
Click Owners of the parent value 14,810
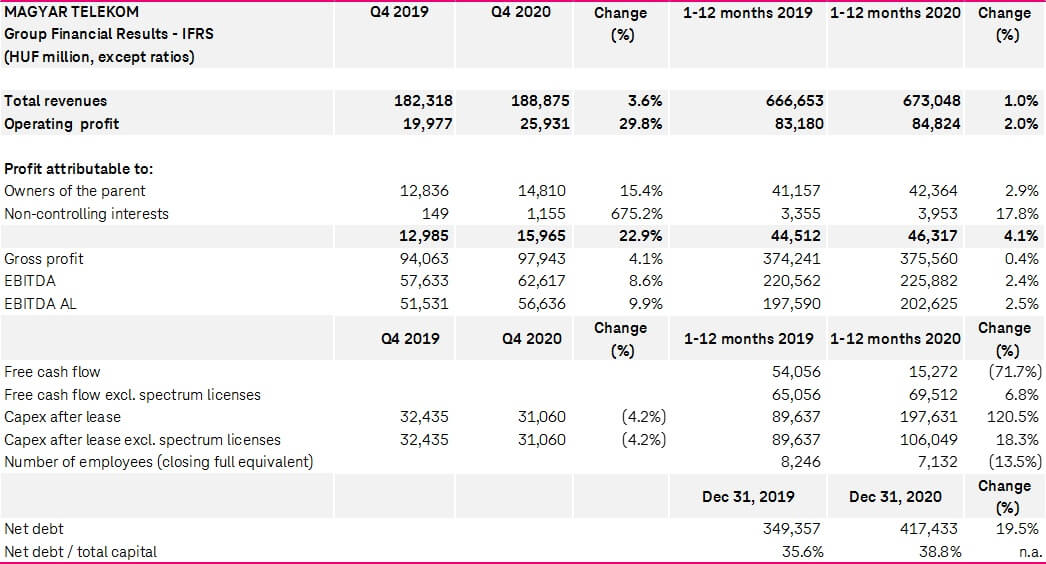click(x=542, y=191)
